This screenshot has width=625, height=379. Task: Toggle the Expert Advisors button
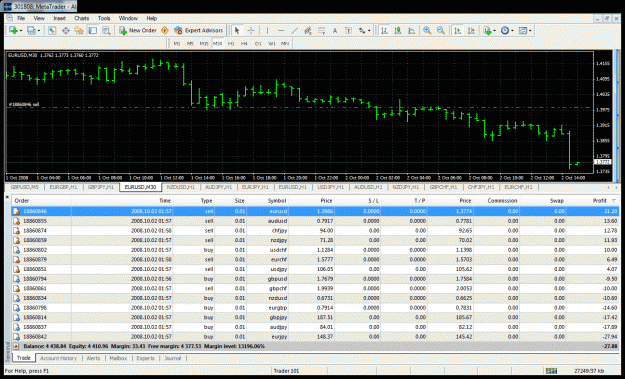click(x=199, y=30)
